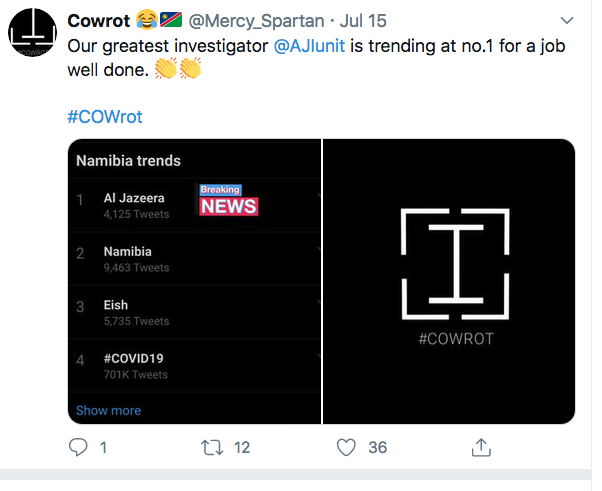
Task: Click Show more trends
Action: click(108, 410)
